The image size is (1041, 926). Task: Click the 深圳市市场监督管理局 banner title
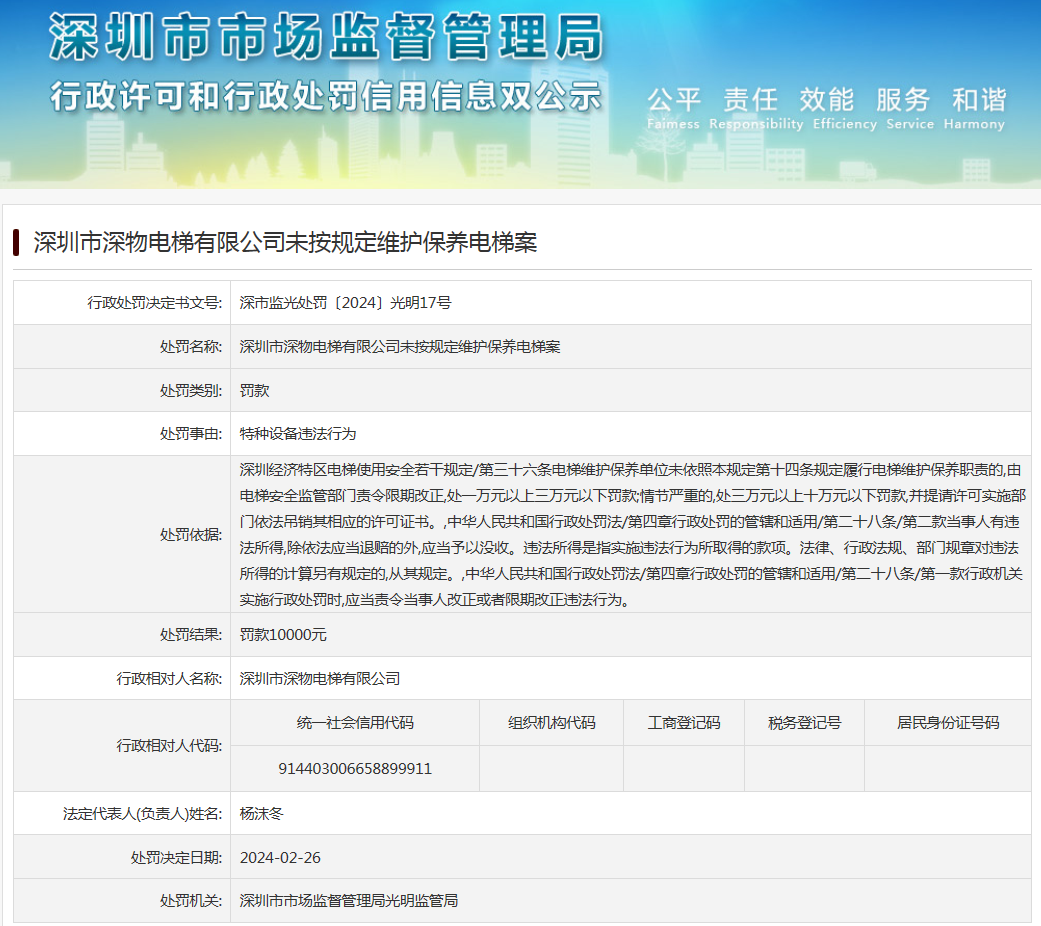[326, 38]
